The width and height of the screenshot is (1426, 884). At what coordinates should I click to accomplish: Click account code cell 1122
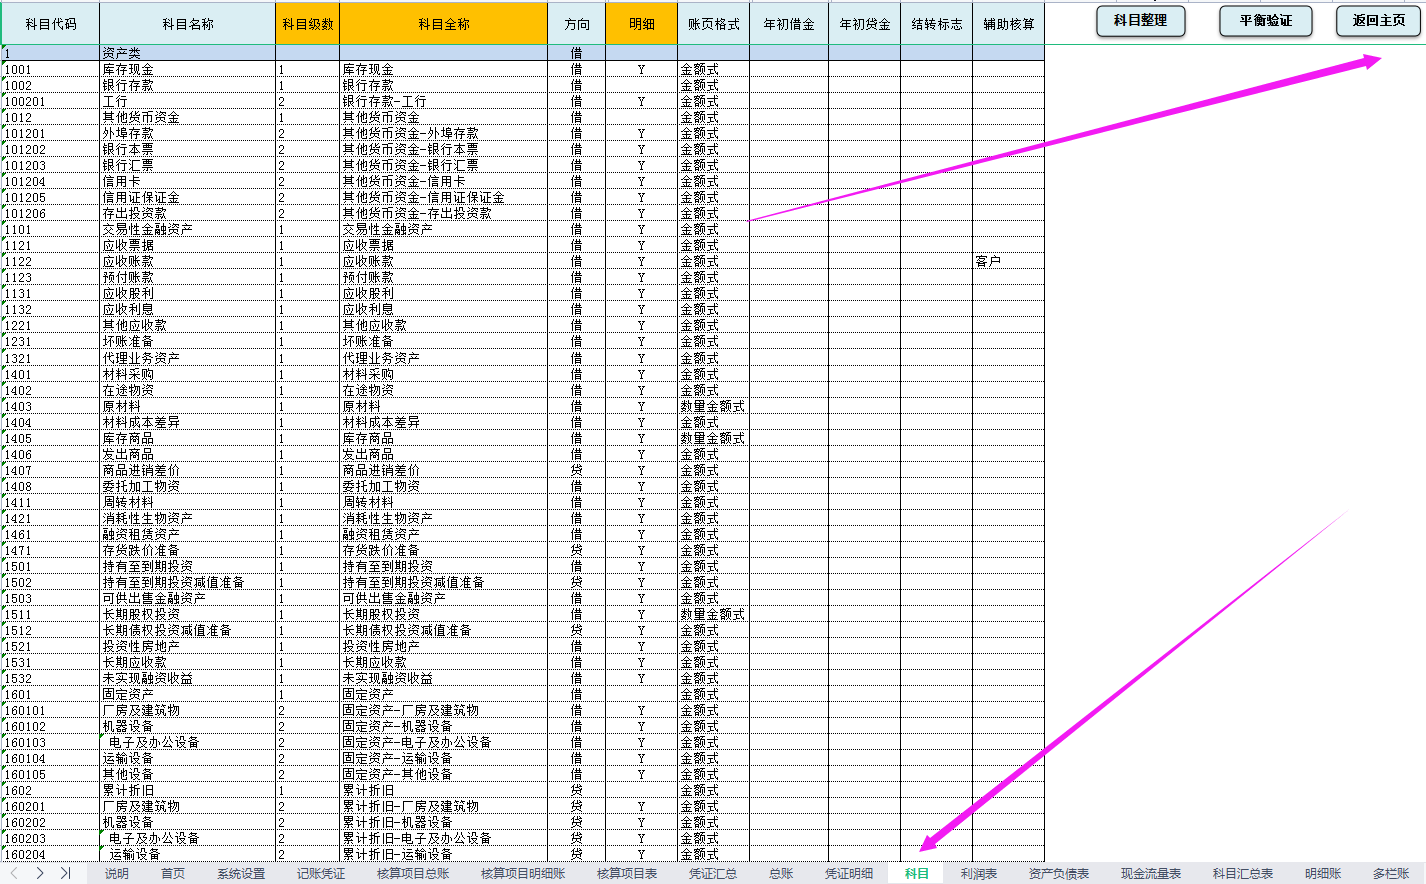(51, 262)
